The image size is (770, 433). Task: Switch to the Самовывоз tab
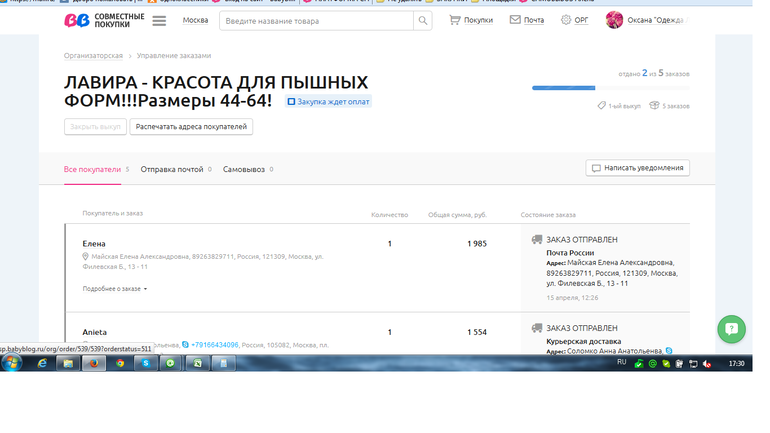tap(244, 169)
